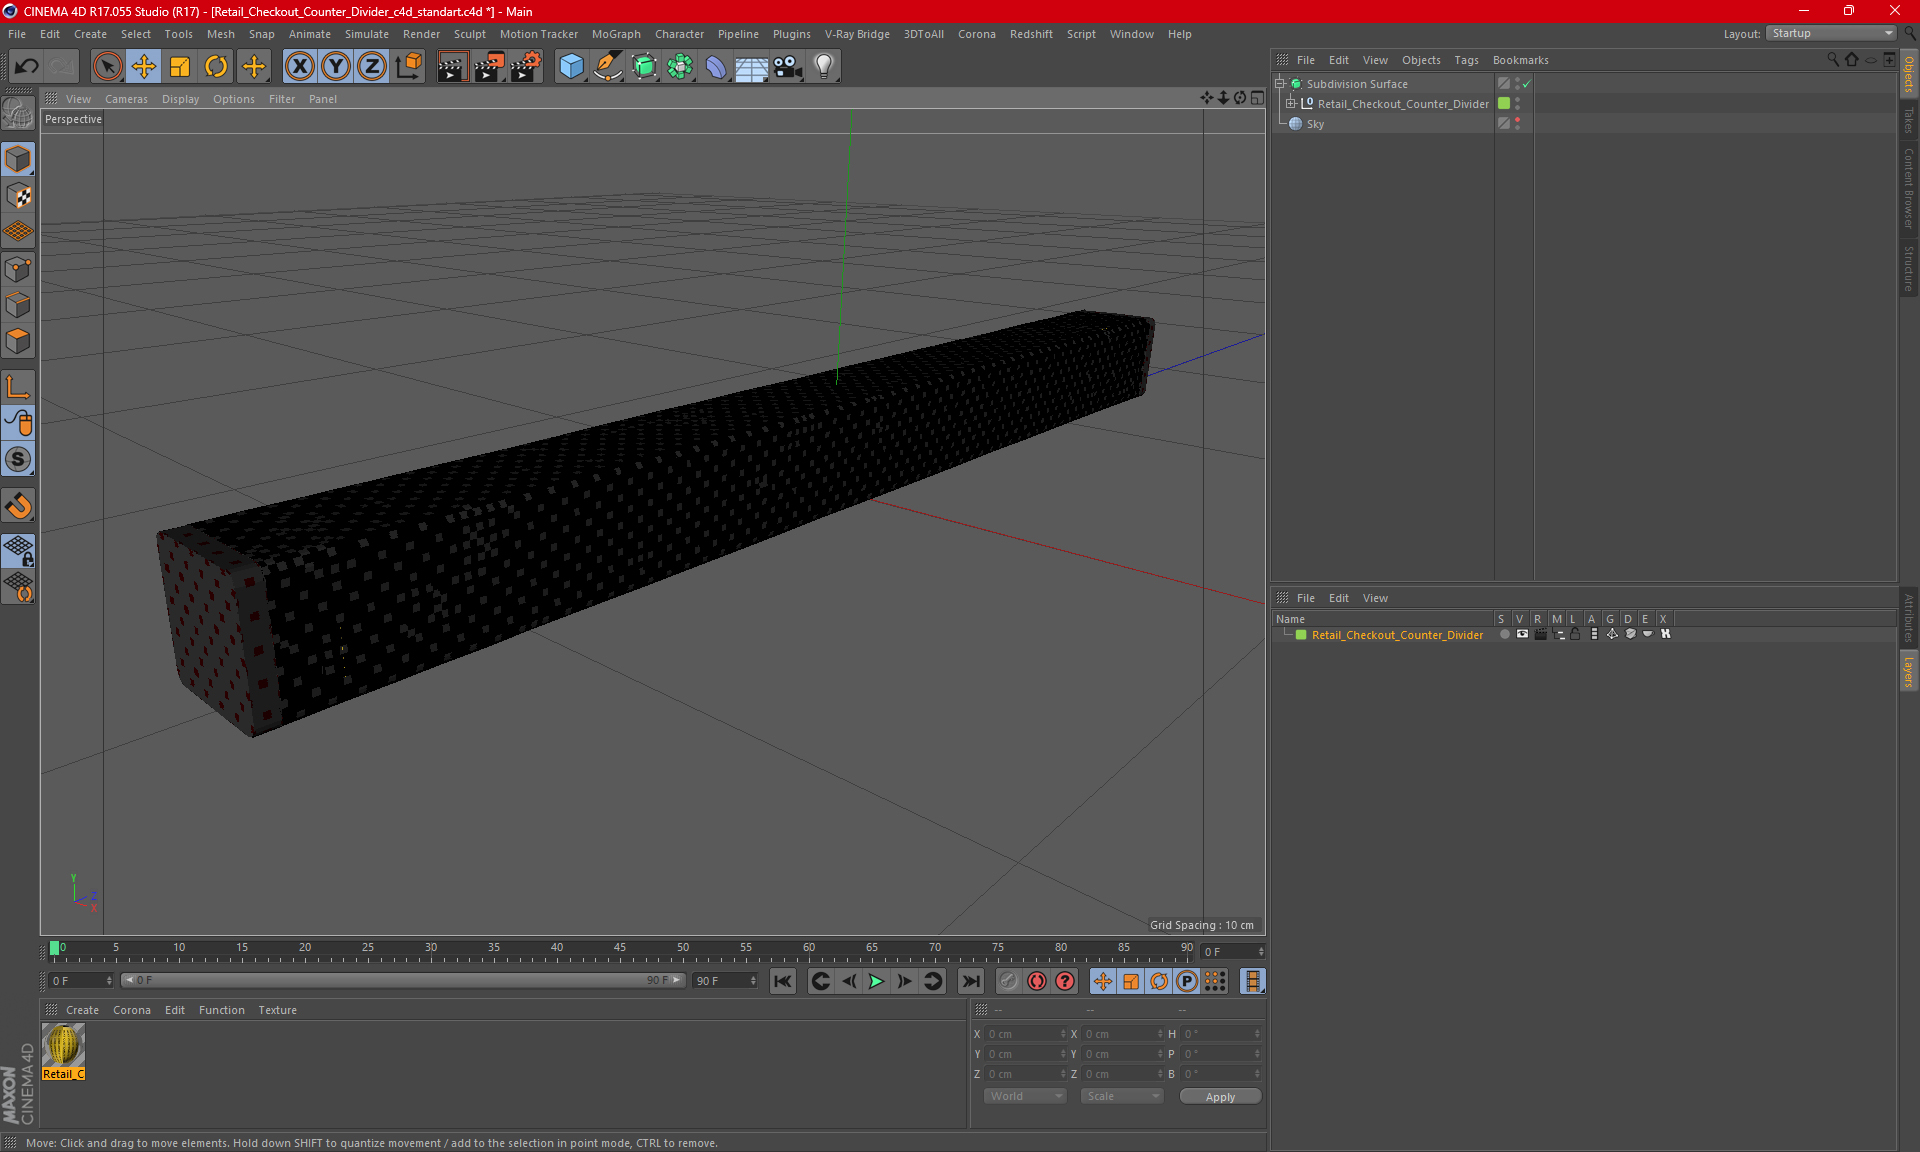Open the viewport Filter menu
The image size is (1920, 1152).
282,99
